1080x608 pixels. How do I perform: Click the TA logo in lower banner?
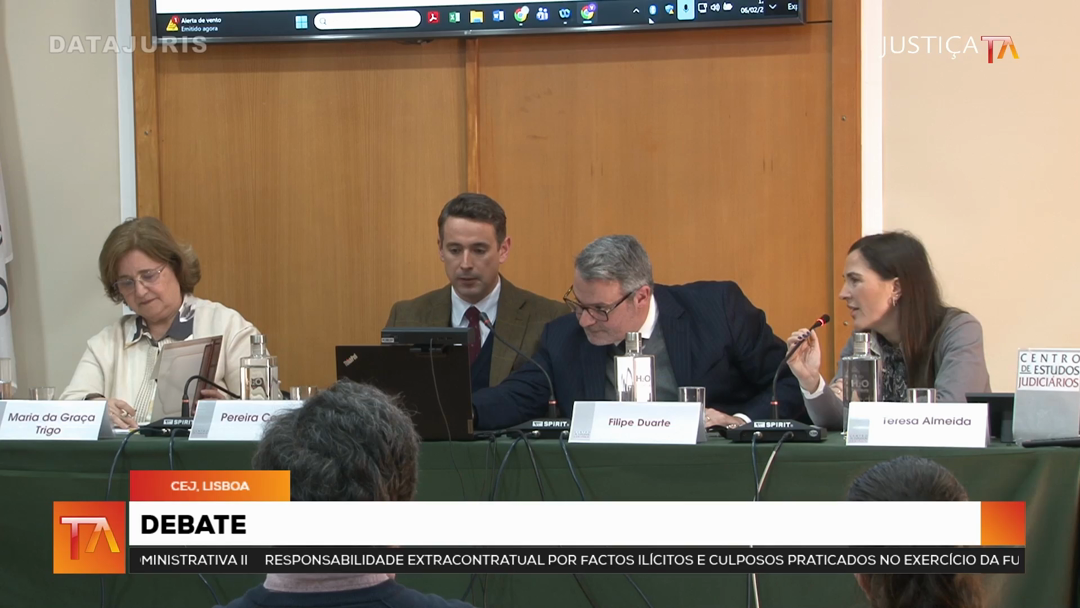pos(89,537)
